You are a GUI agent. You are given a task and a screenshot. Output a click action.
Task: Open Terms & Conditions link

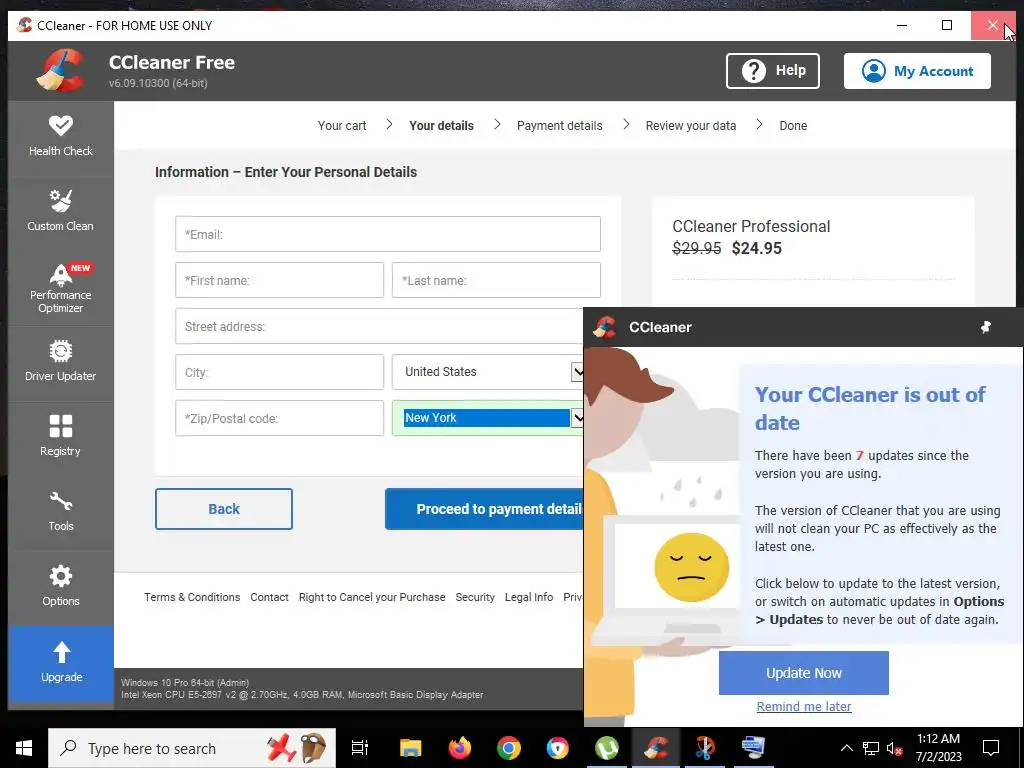point(192,597)
